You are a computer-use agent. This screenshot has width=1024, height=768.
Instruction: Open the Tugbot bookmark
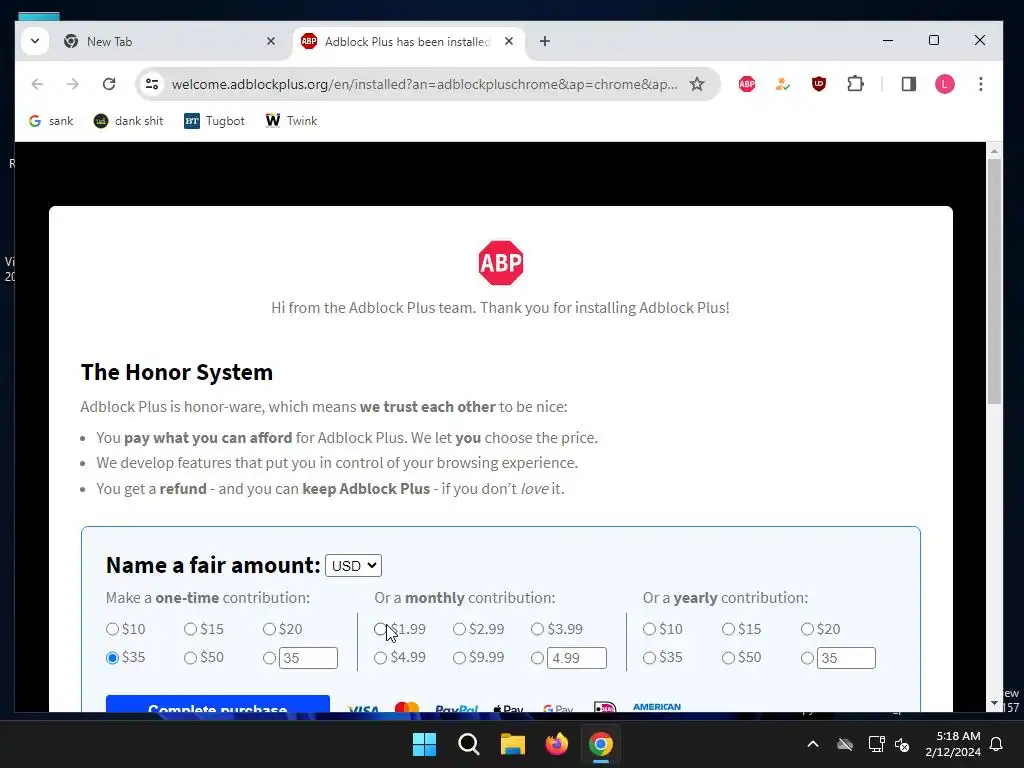click(214, 121)
